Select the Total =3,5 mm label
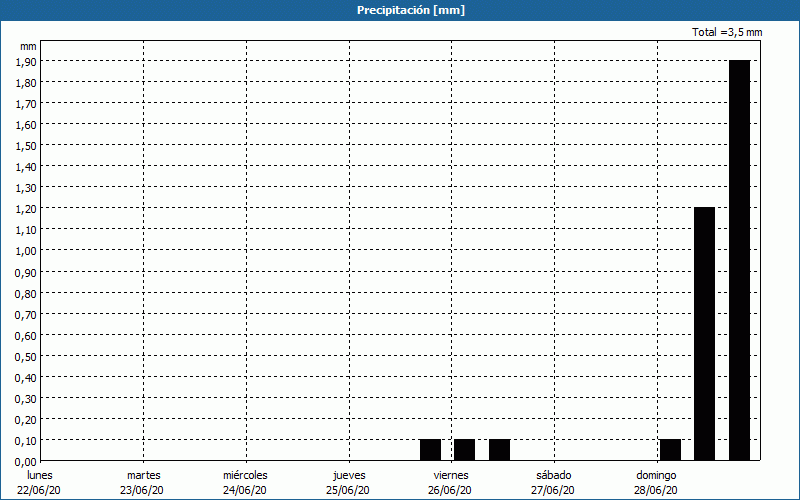800x500 pixels. pos(727,32)
